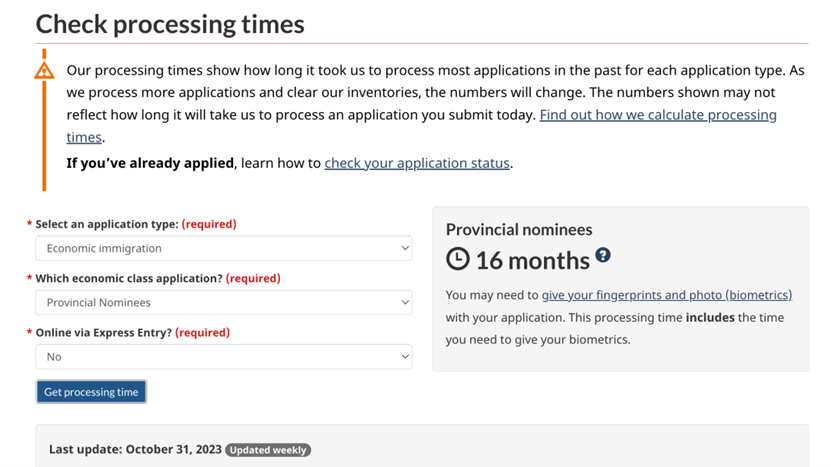Click the clock icon beside 16 months
Viewport: 831px width, 467px height.
[457, 259]
